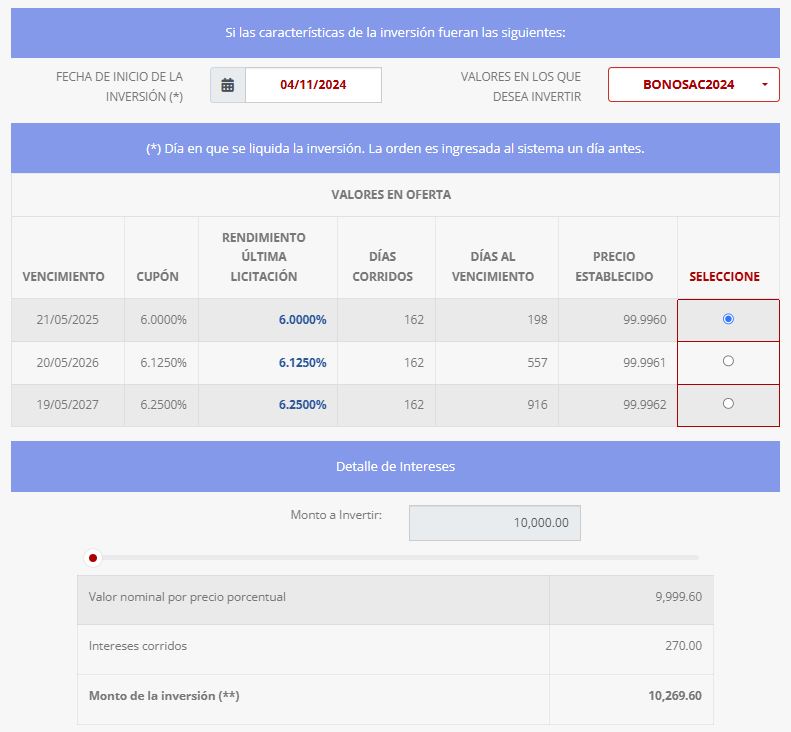The height and width of the screenshot is (732, 791).
Task: Expand the BONOSAC2024 securities dropdown
Action: [693, 85]
